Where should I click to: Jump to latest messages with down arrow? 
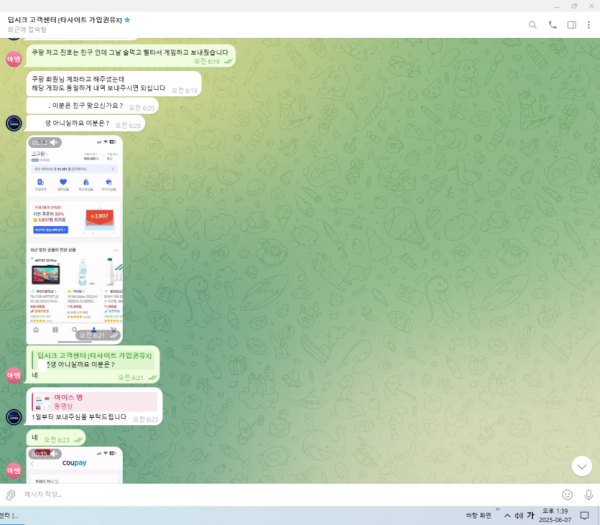click(582, 466)
